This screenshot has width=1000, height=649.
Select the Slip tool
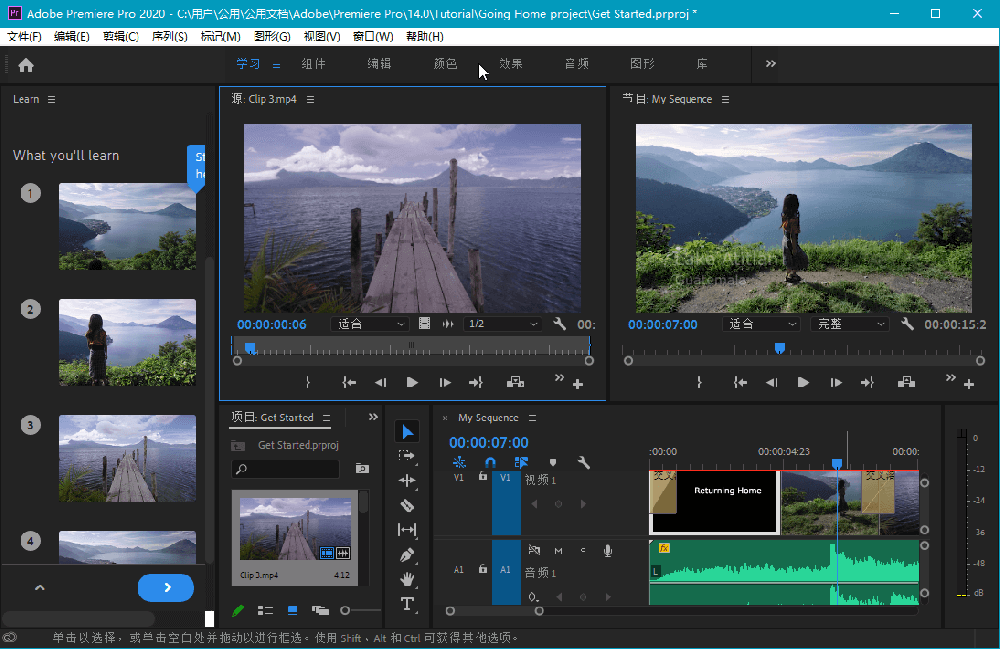pyautogui.click(x=407, y=530)
